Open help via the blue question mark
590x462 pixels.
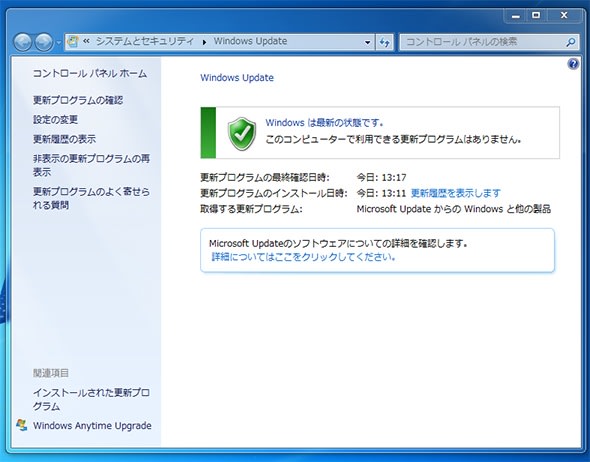(x=573, y=64)
